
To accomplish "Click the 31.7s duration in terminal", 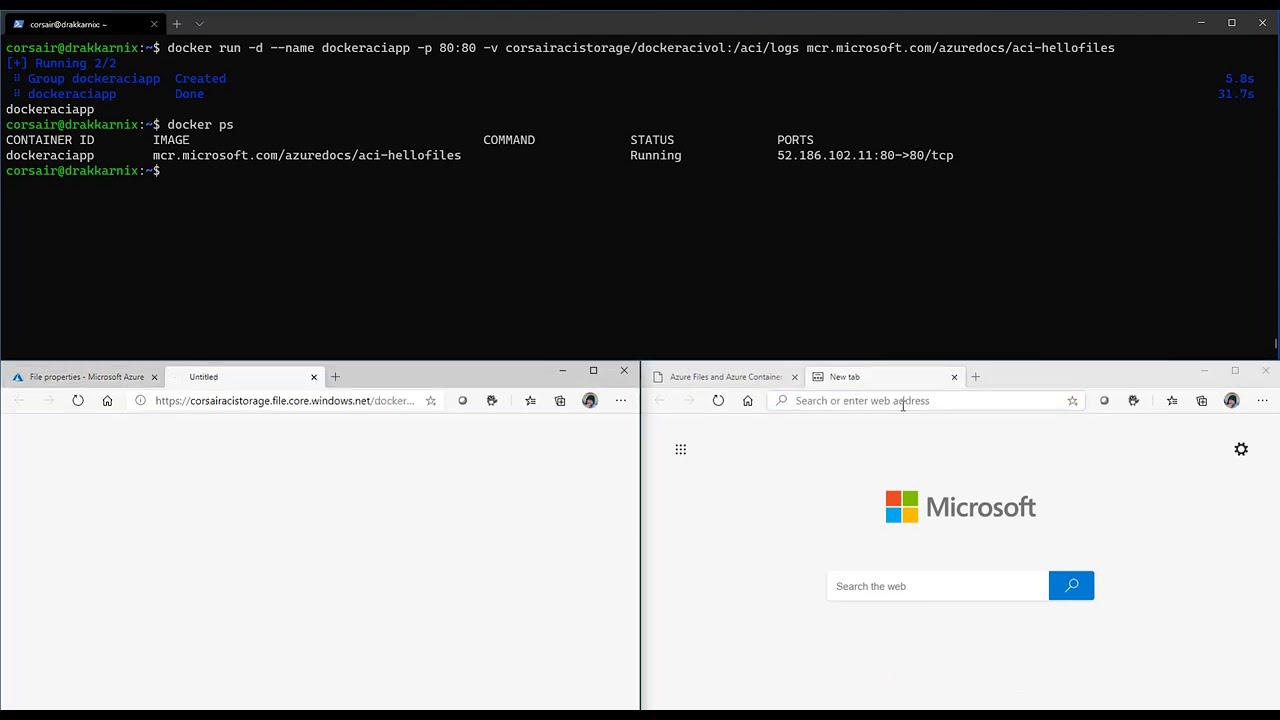I will click(x=1236, y=94).
